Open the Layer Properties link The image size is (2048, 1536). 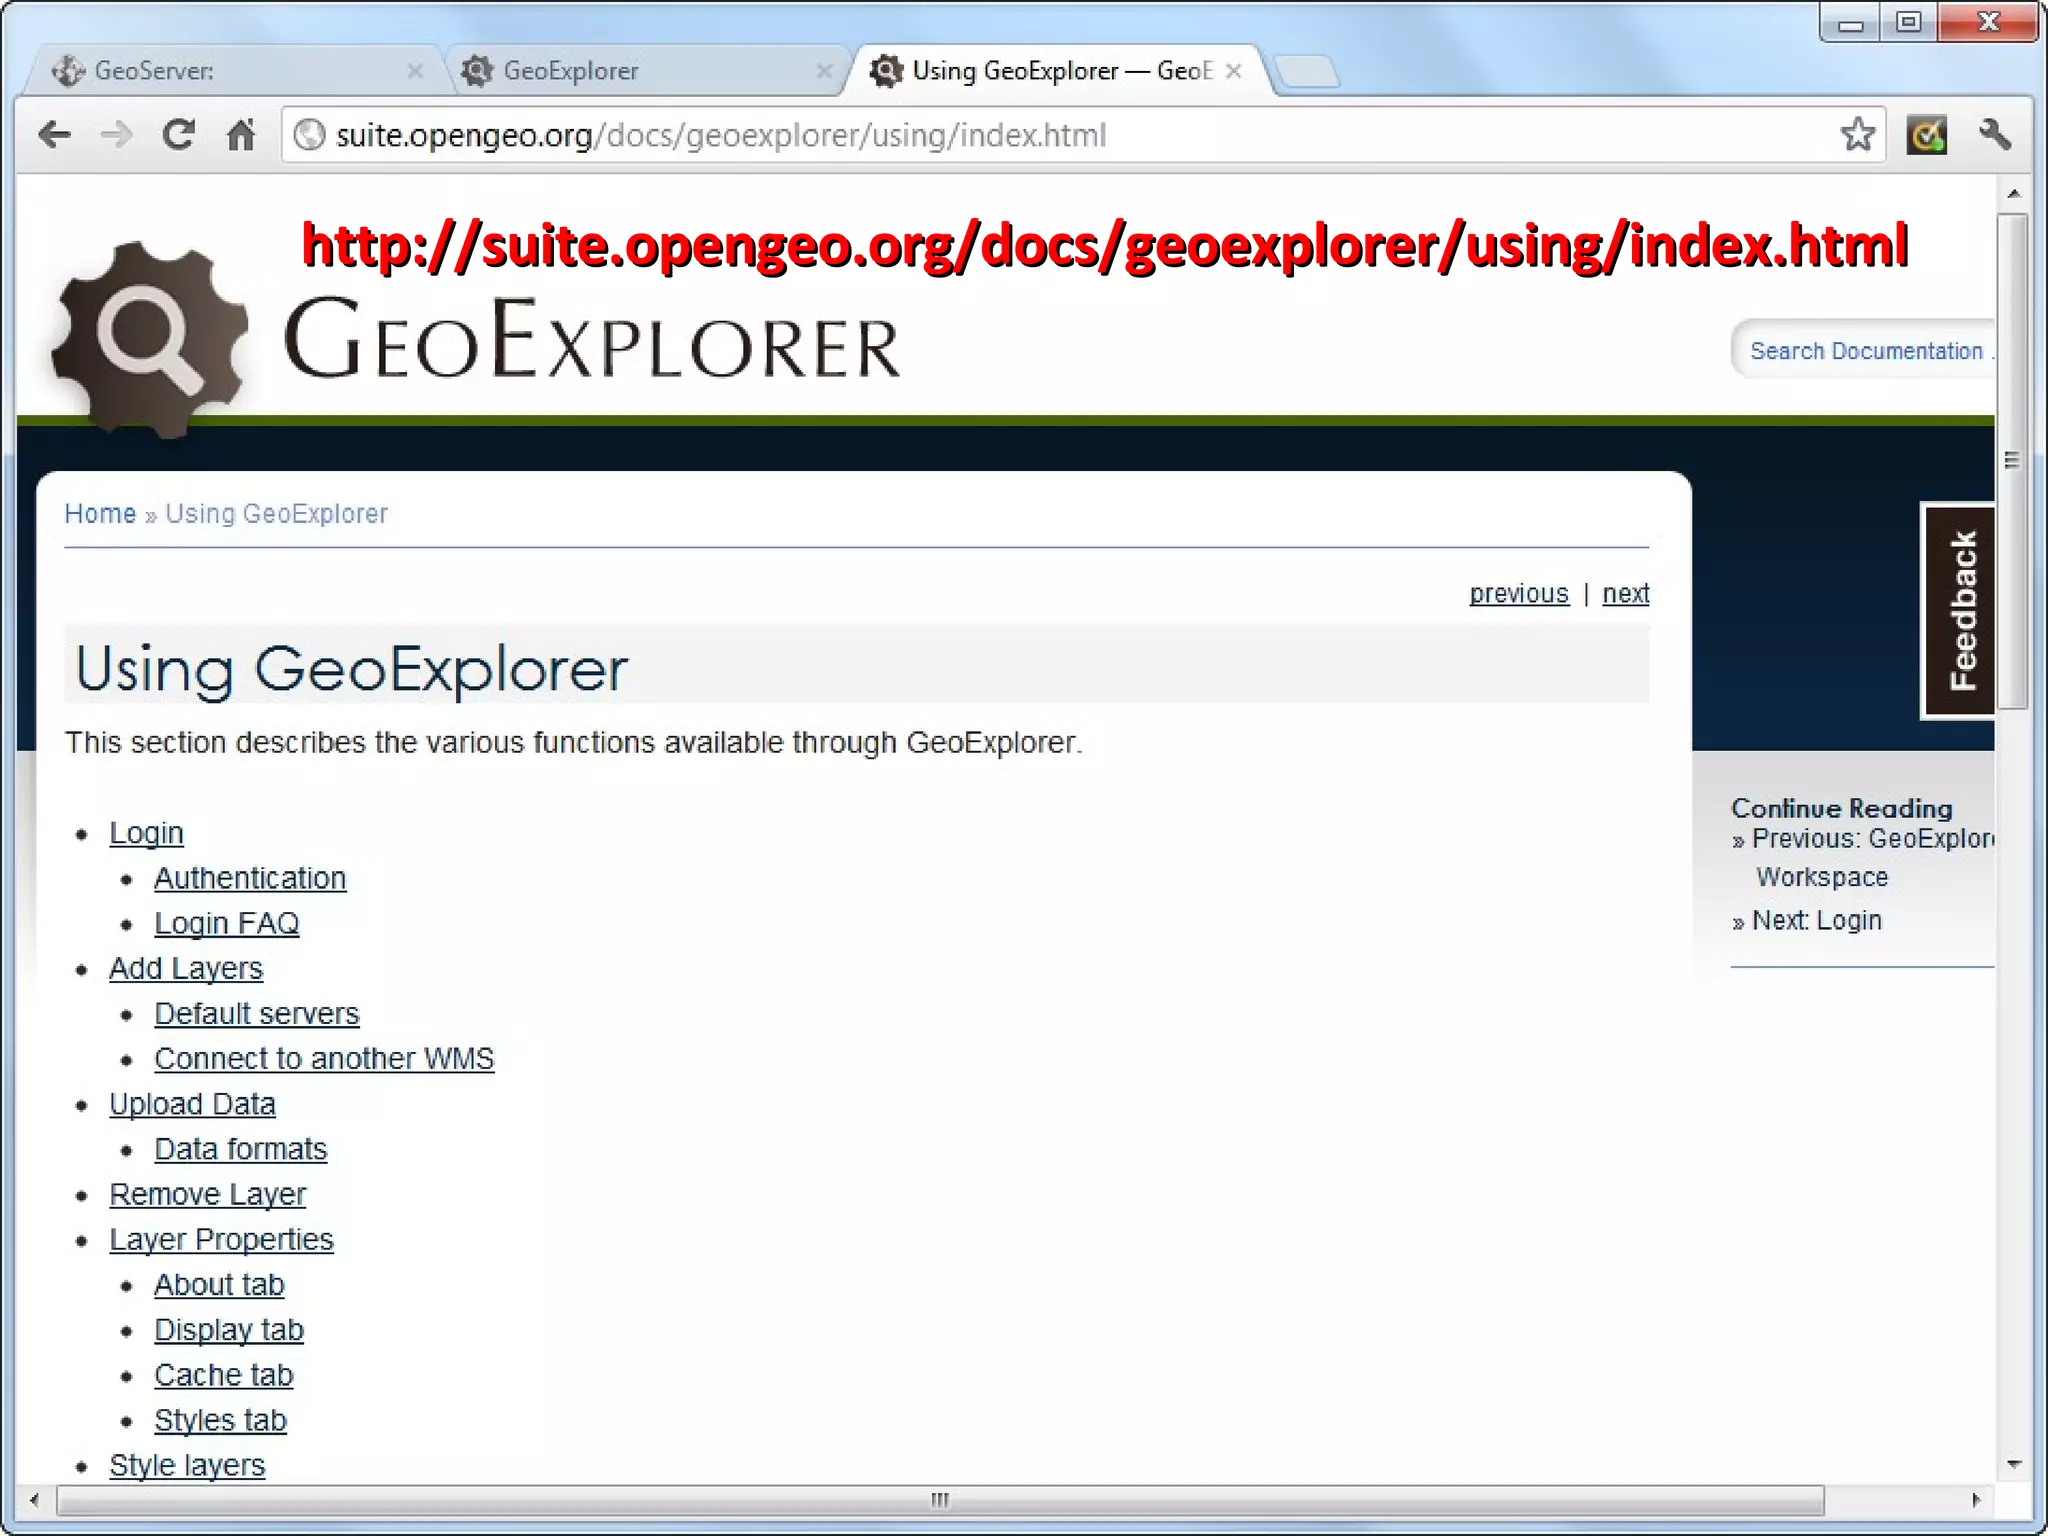(x=221, y=1239)
